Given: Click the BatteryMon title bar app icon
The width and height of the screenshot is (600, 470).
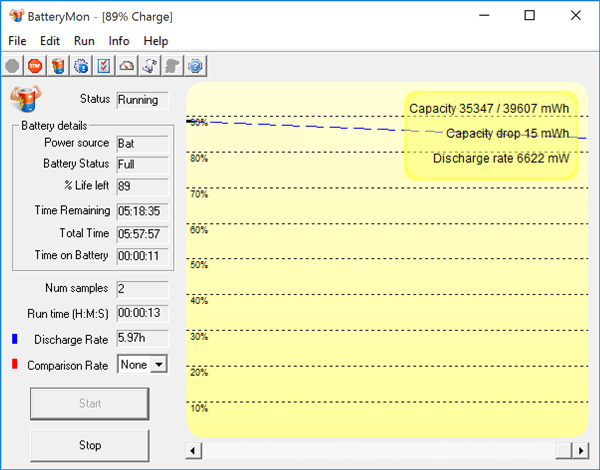Looking at the screenshot, I should tap(16, 16).
